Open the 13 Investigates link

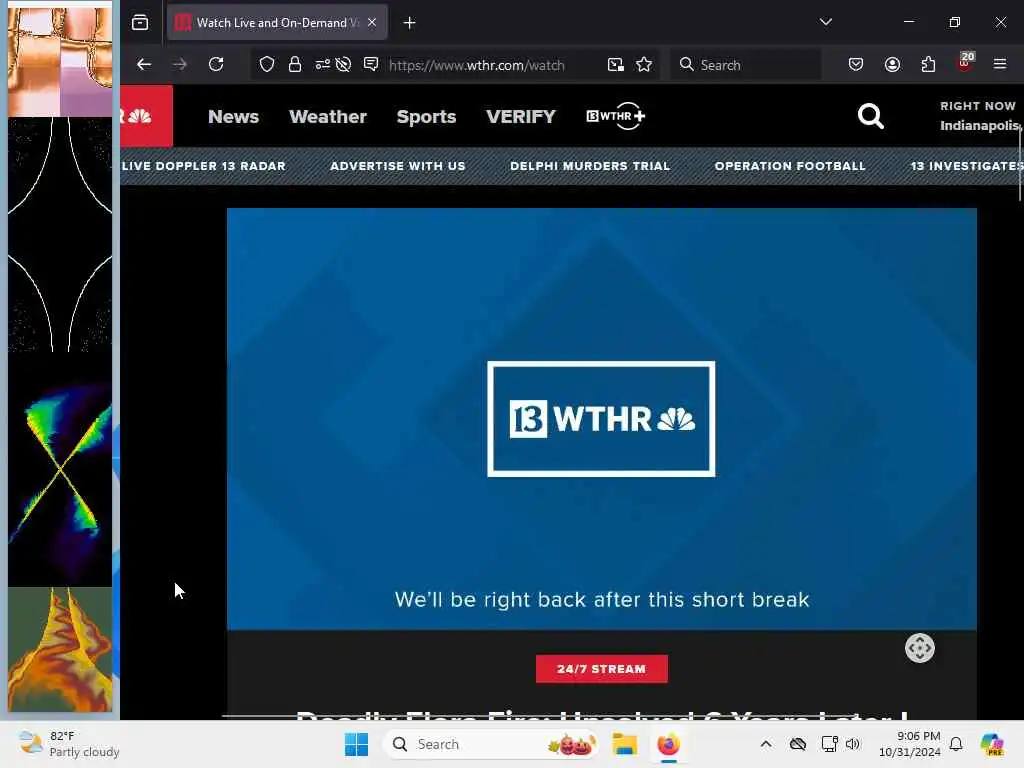point(966,166)
